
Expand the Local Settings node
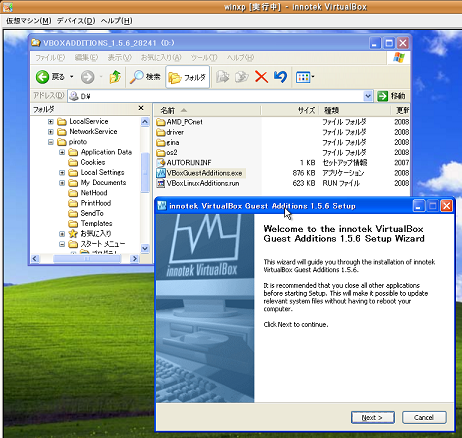tap(62, 173)
